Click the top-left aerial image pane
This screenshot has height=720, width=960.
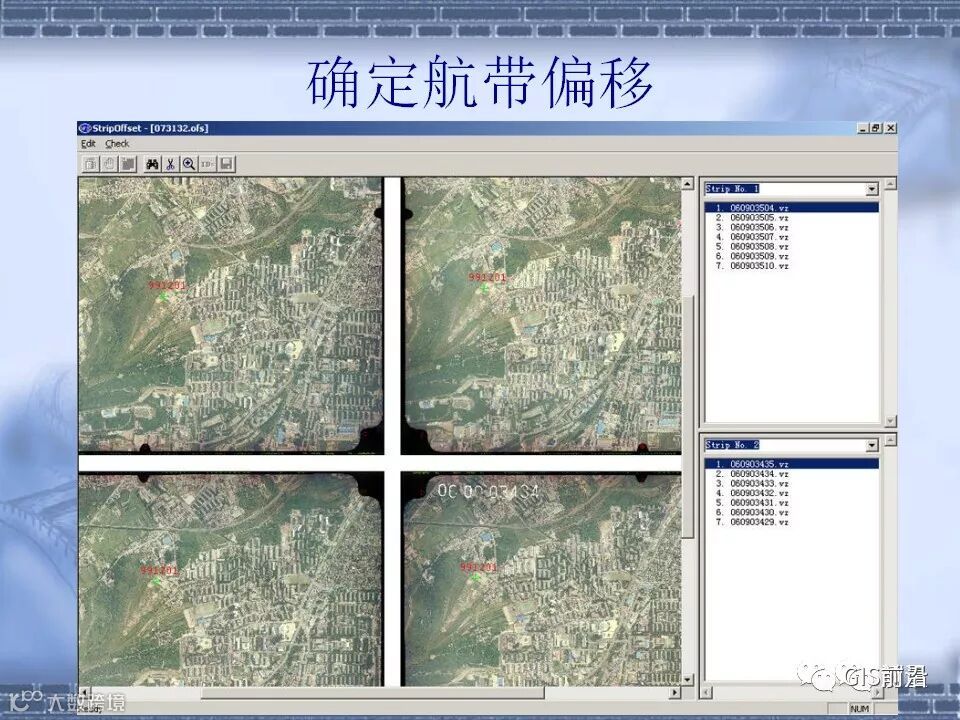click(231, 315)
